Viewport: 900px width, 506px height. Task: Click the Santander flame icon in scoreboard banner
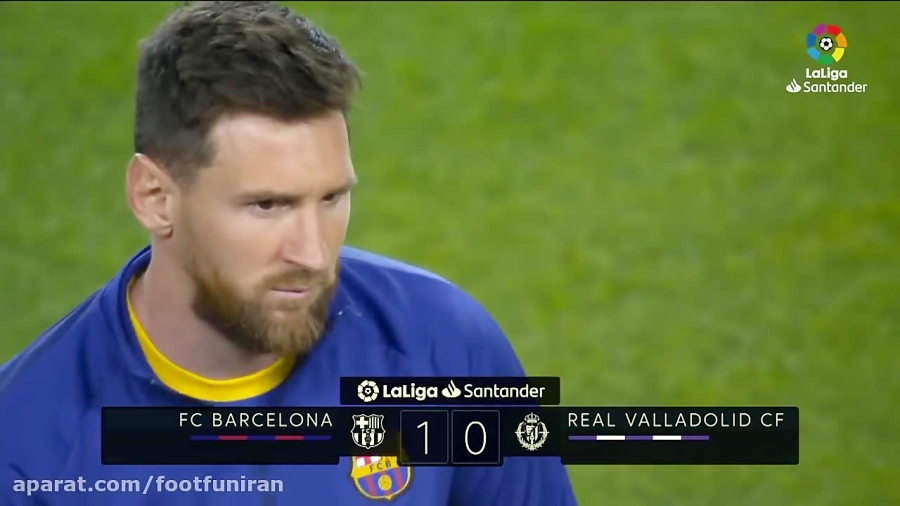[x=451, y=390]
